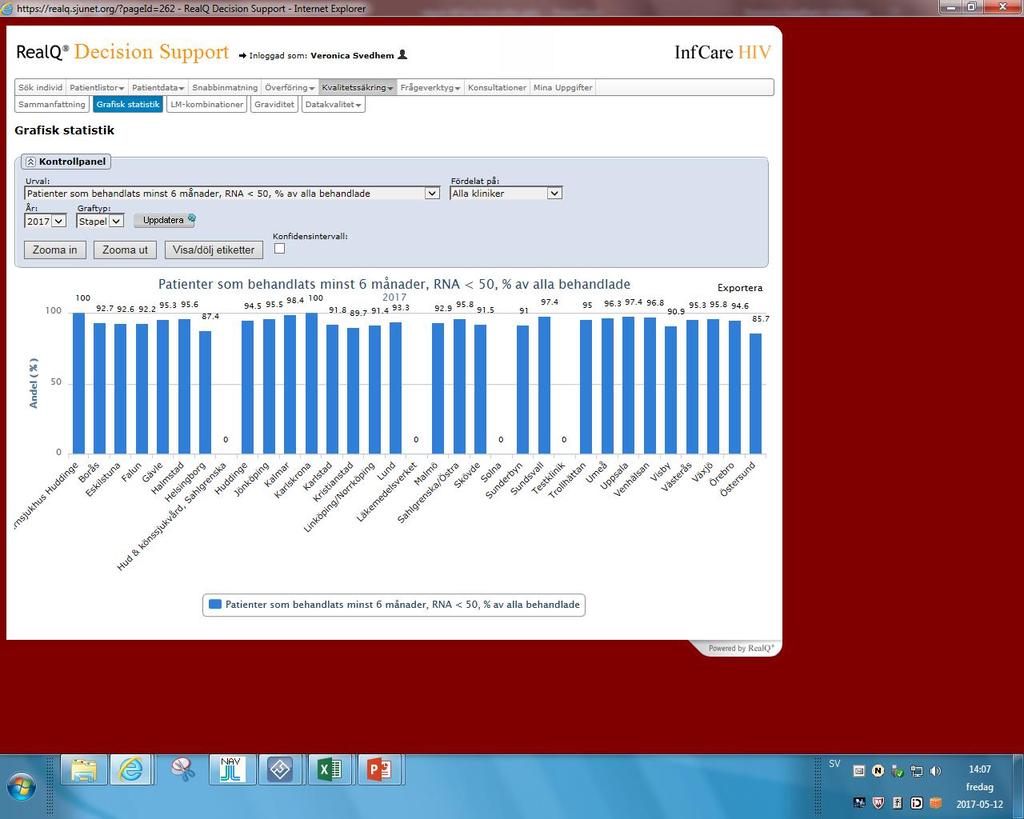1024x819 pixels.
Task: Click the Kontrollpanel header label
Action: [72, 161]
